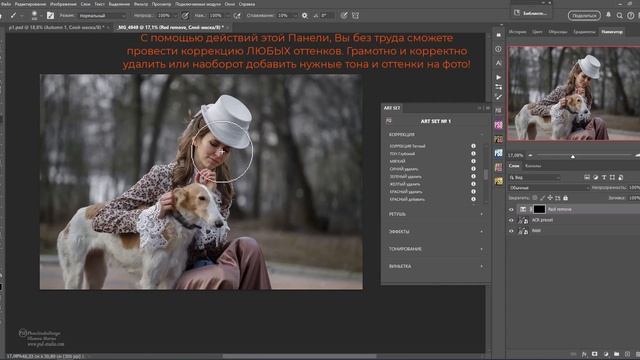The image size is (640, 360).
Task: Open the layer filter kind dropdown
Action: pos(535,178)
